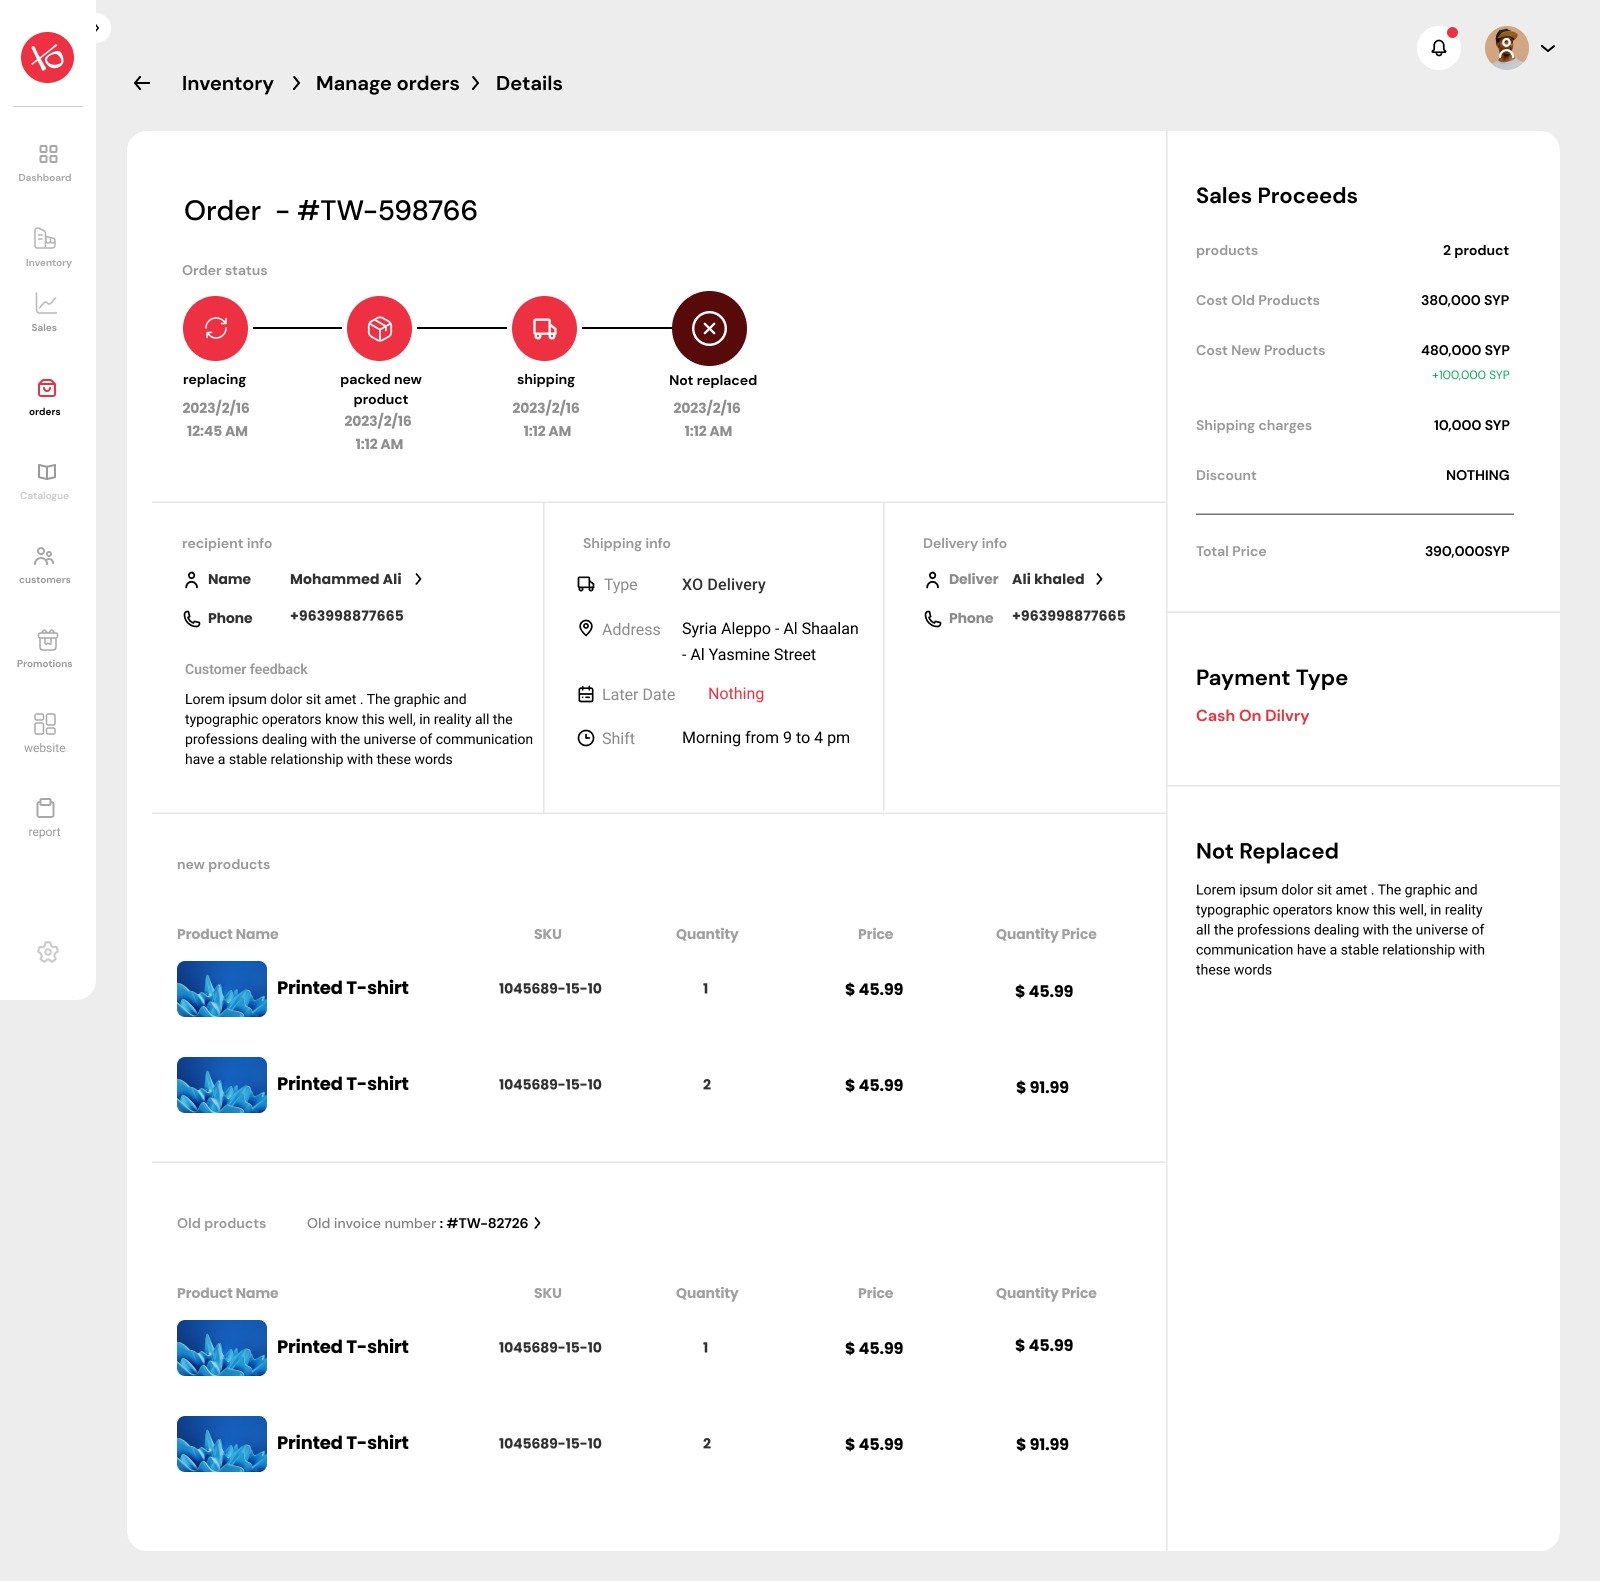Open the Catalogue section

point(47,480)
